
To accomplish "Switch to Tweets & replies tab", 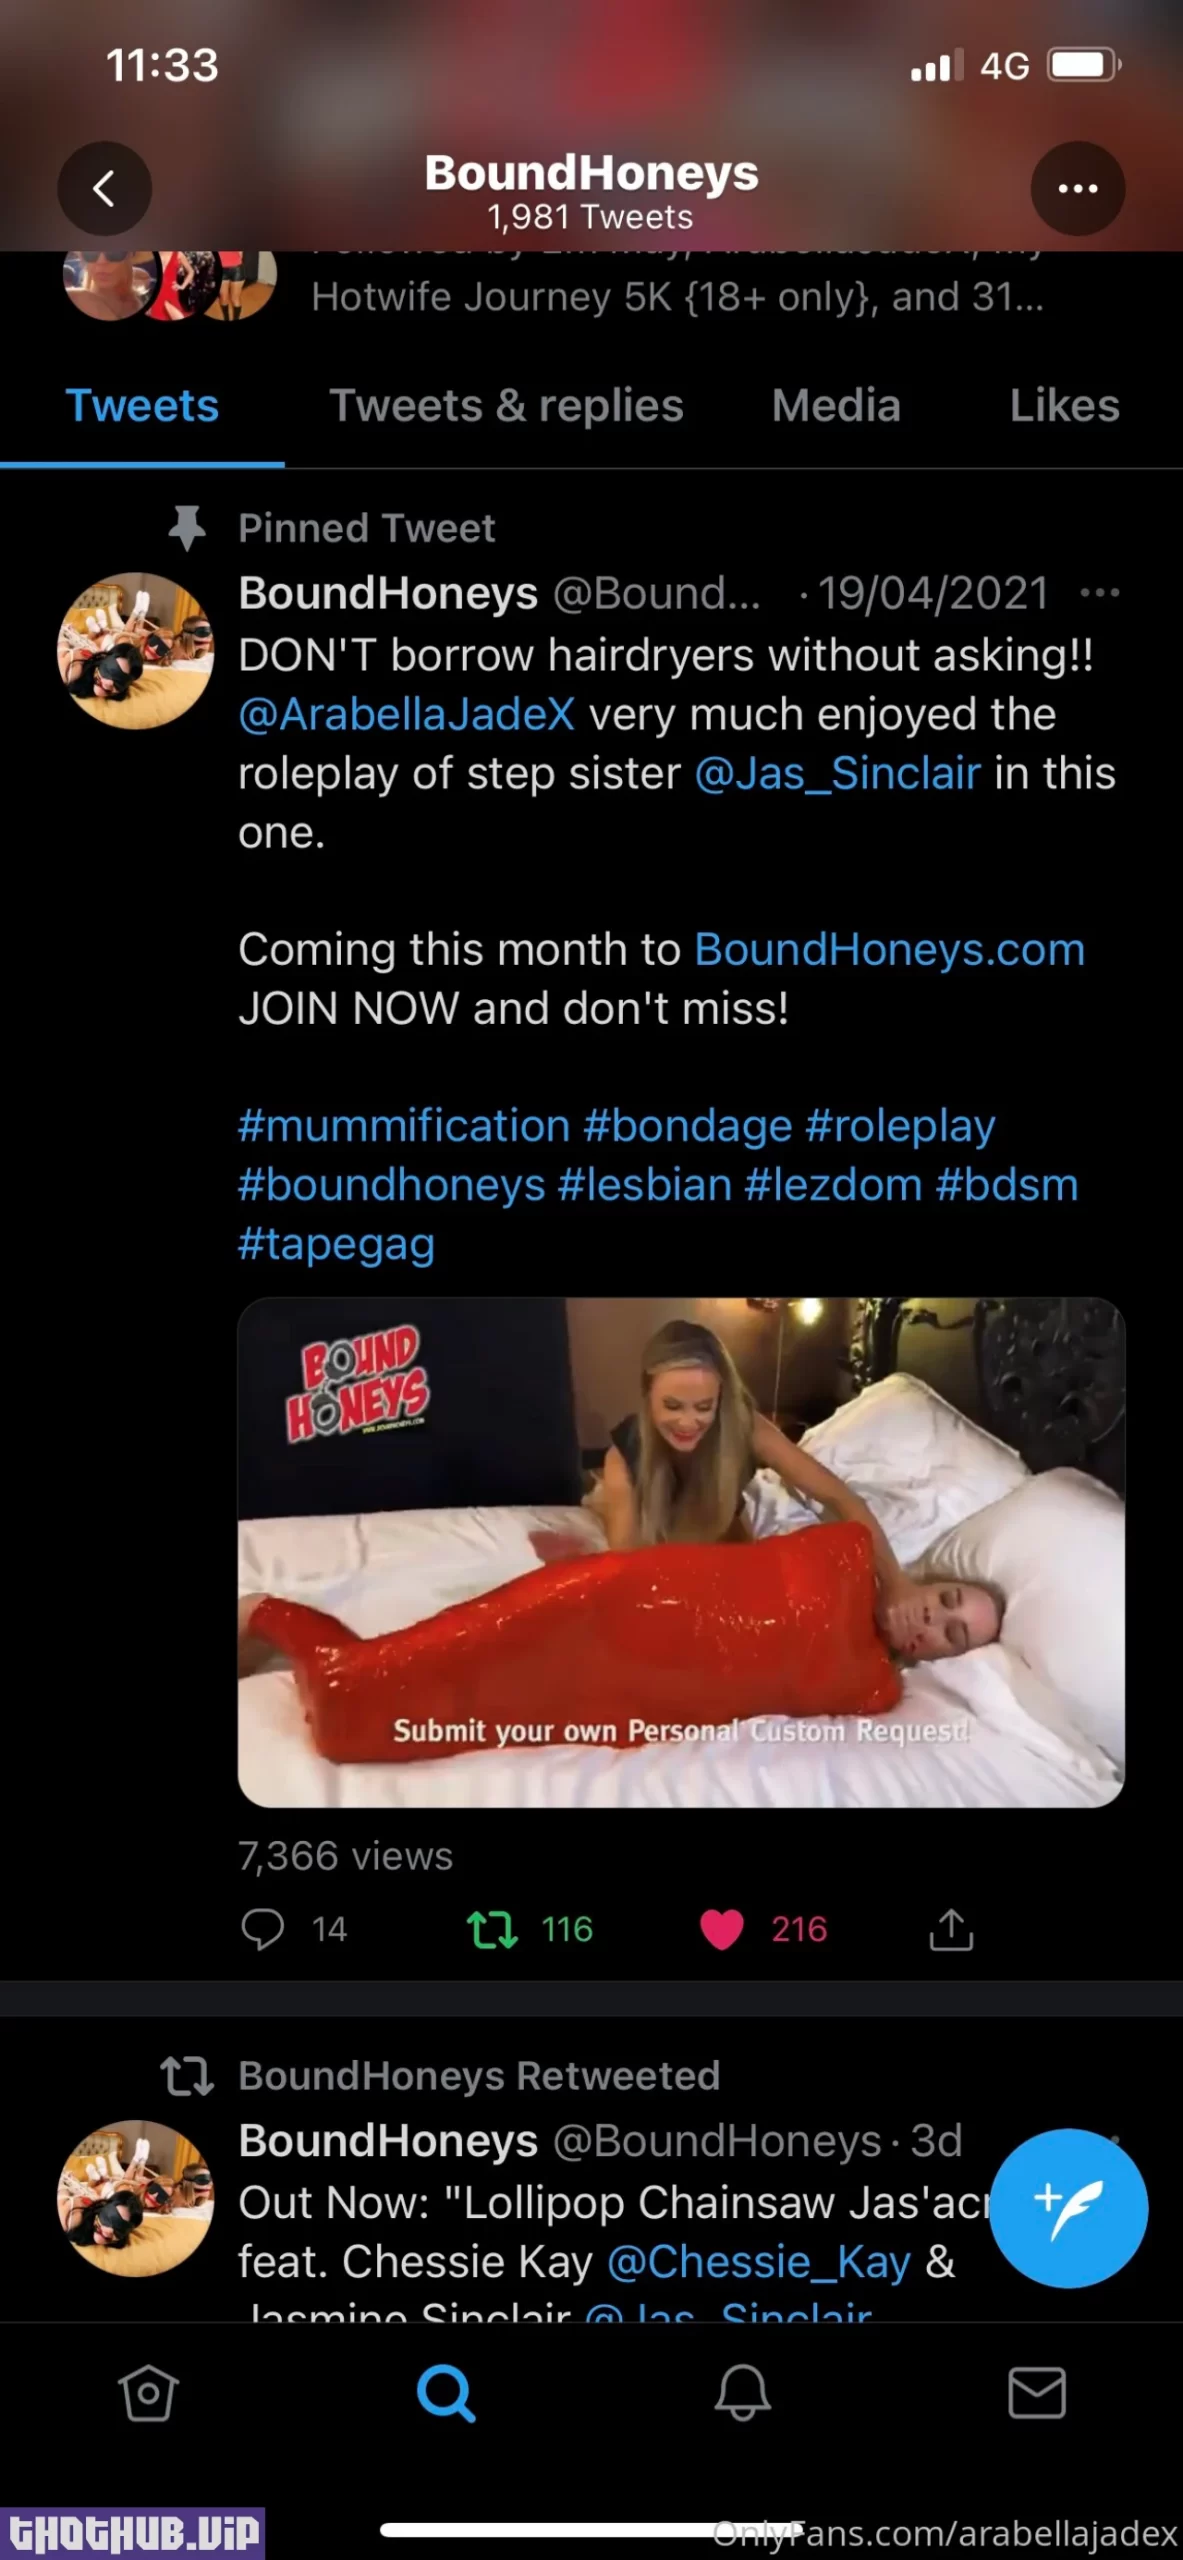I will pyautogui.click(x=506, y=406).
